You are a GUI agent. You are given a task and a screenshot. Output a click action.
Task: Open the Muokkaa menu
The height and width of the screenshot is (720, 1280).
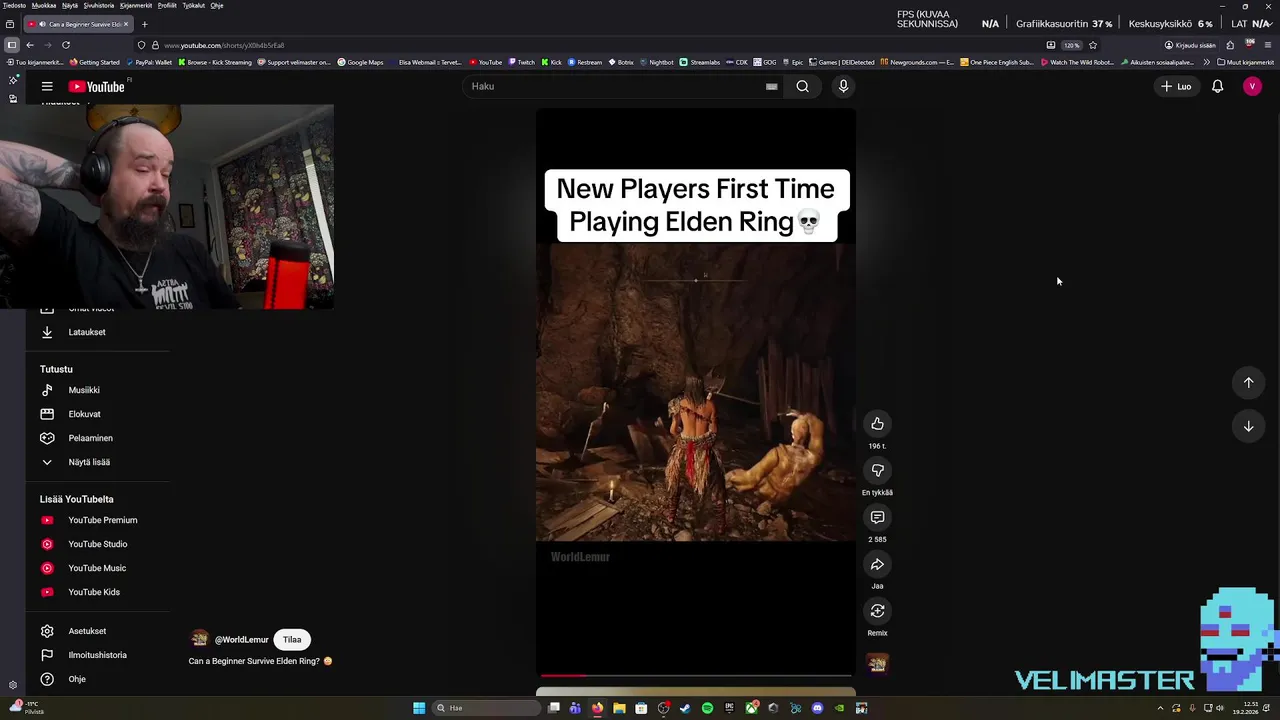pos(43,5)
